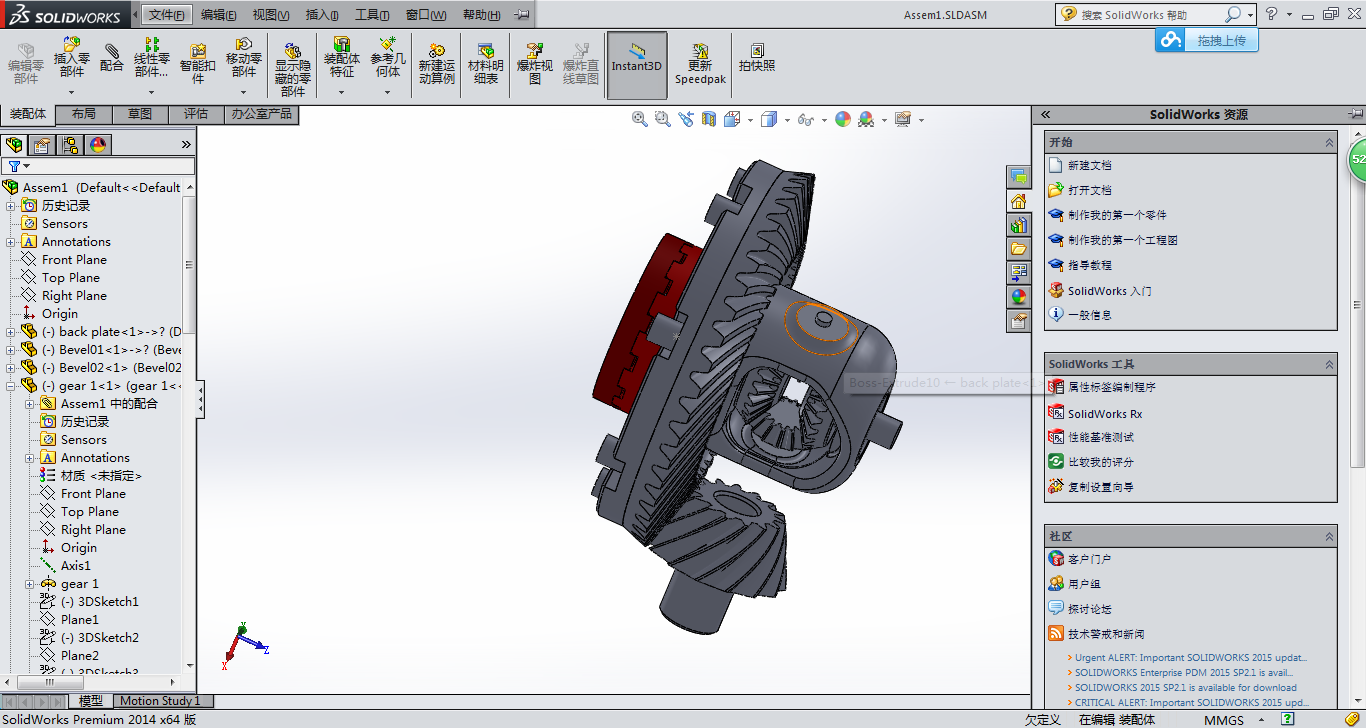Start 新建运动算例 (New Motion Study)
This screenshot has width=1366, height=728.
tap(437, 64)
